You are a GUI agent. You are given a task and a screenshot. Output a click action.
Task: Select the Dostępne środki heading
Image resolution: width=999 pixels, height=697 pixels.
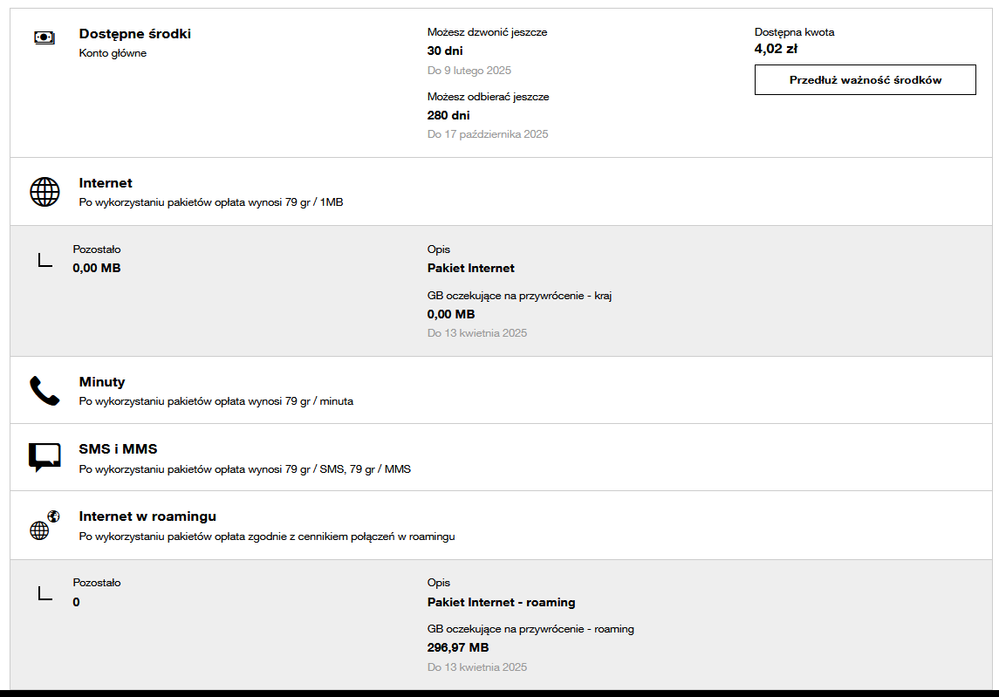[135, 34]
